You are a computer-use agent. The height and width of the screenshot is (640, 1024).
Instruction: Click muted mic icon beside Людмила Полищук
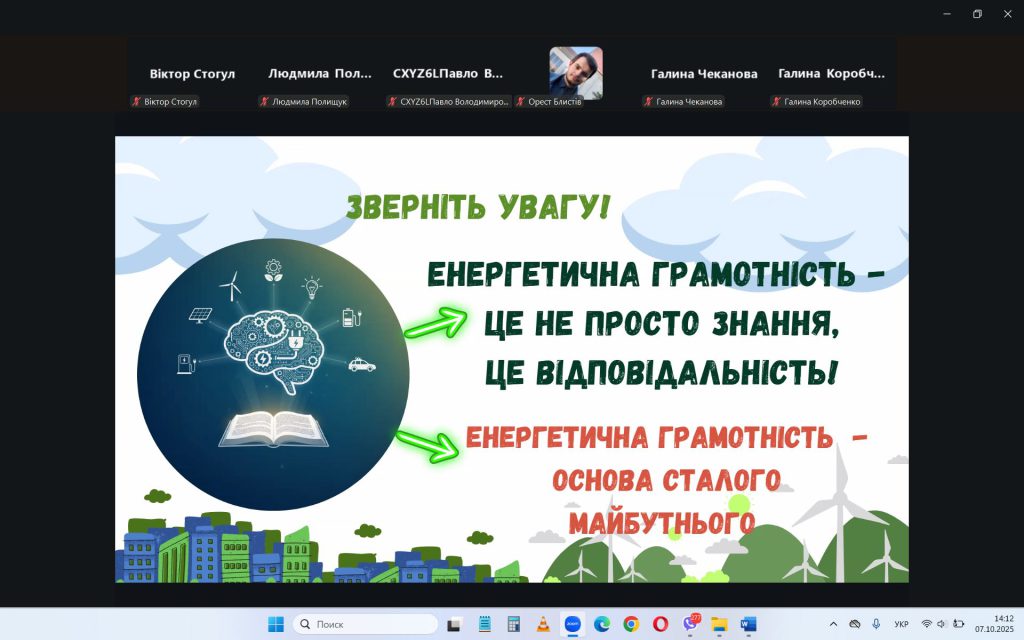(x=264, y=101)
